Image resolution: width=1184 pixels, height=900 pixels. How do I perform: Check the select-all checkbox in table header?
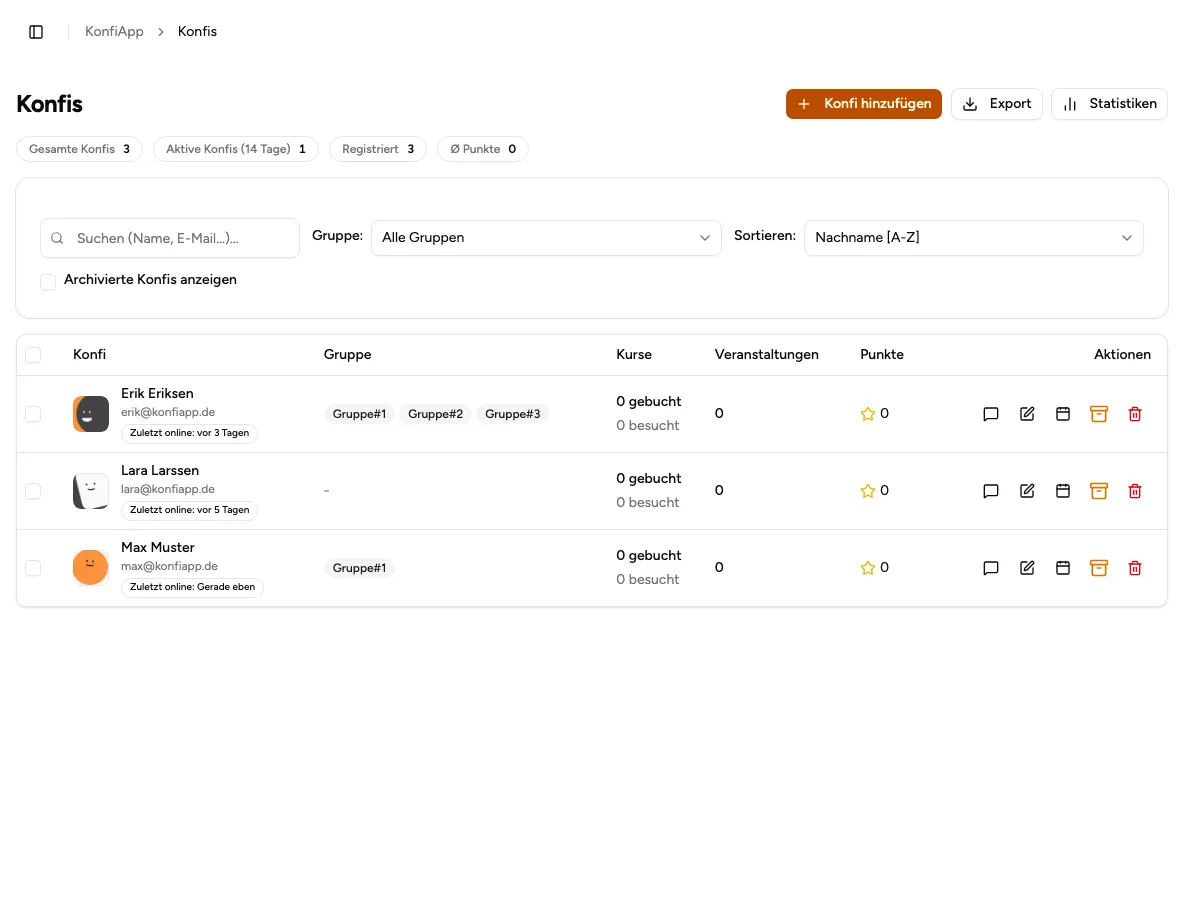coord(33,355)
